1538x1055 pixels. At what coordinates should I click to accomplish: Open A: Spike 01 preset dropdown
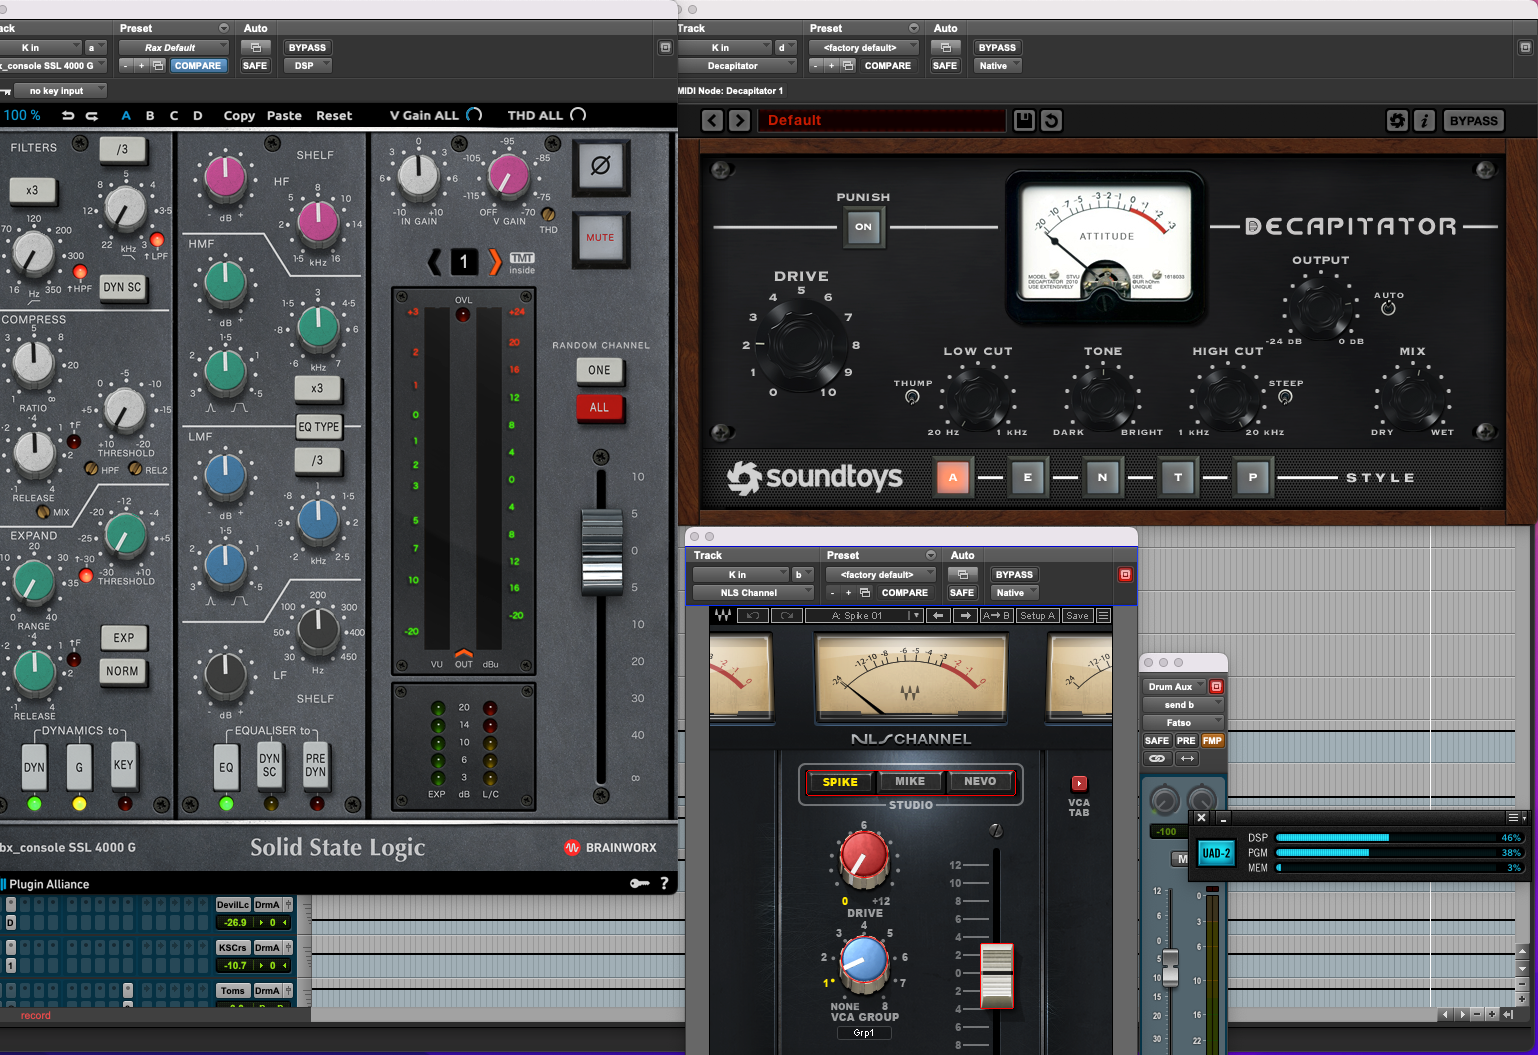coord(864,616)
